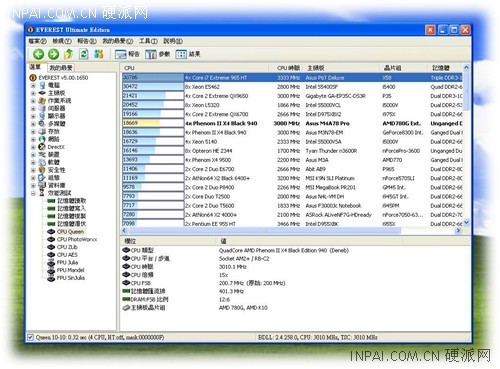Select the FPU Julia benchmark item
The width and height of the screenshot is (500, 369).
pos(68,262)
